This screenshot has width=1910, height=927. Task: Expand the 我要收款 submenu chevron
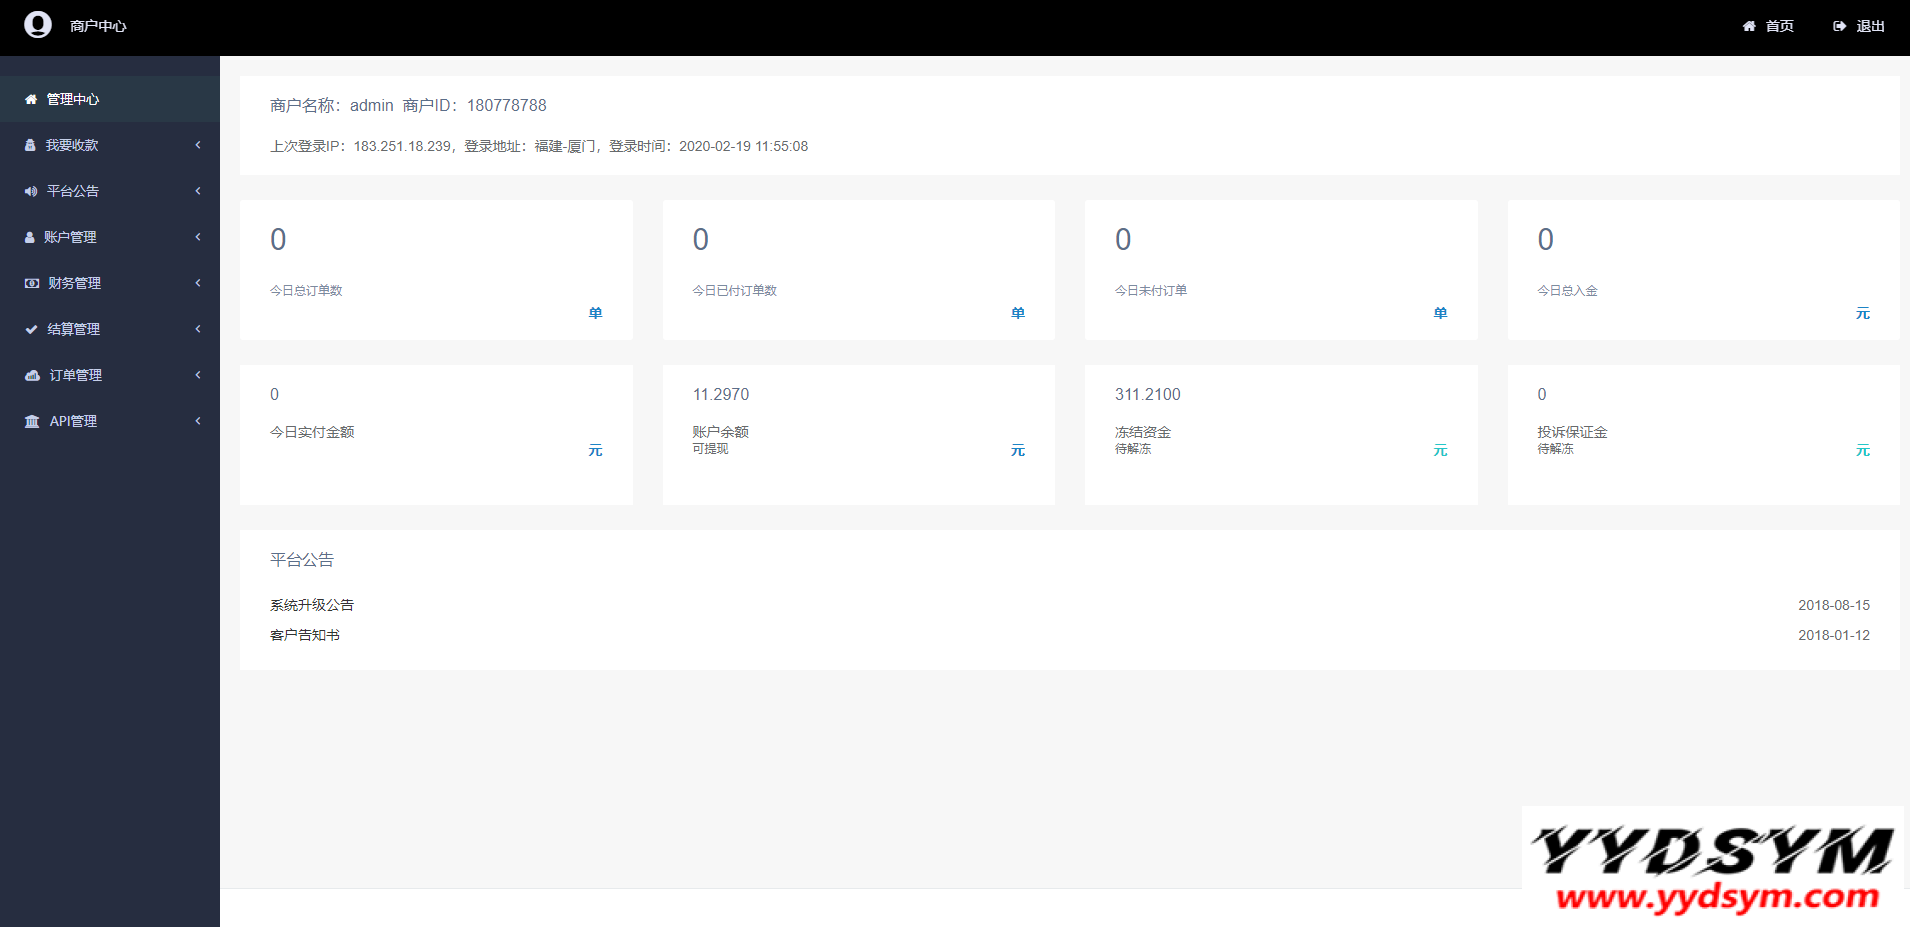(x=198, y=146)
